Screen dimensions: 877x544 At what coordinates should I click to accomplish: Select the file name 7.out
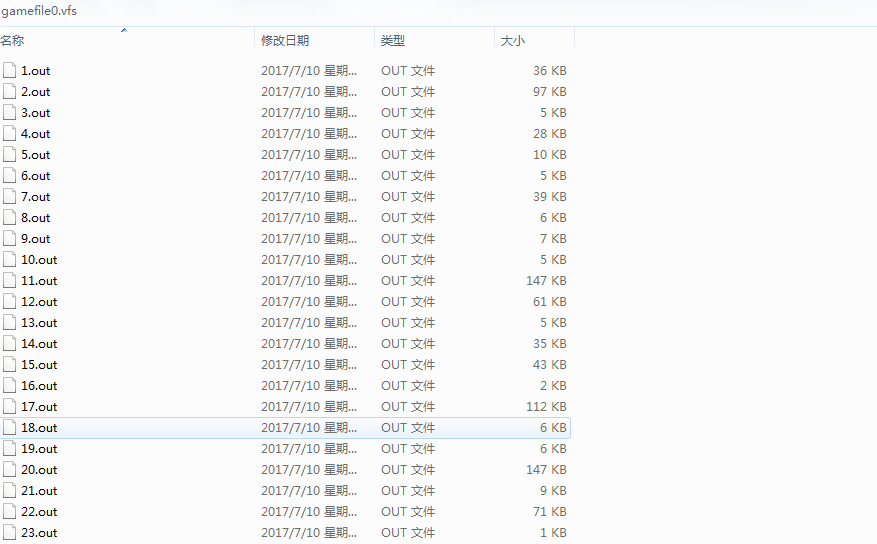point(36,197)
